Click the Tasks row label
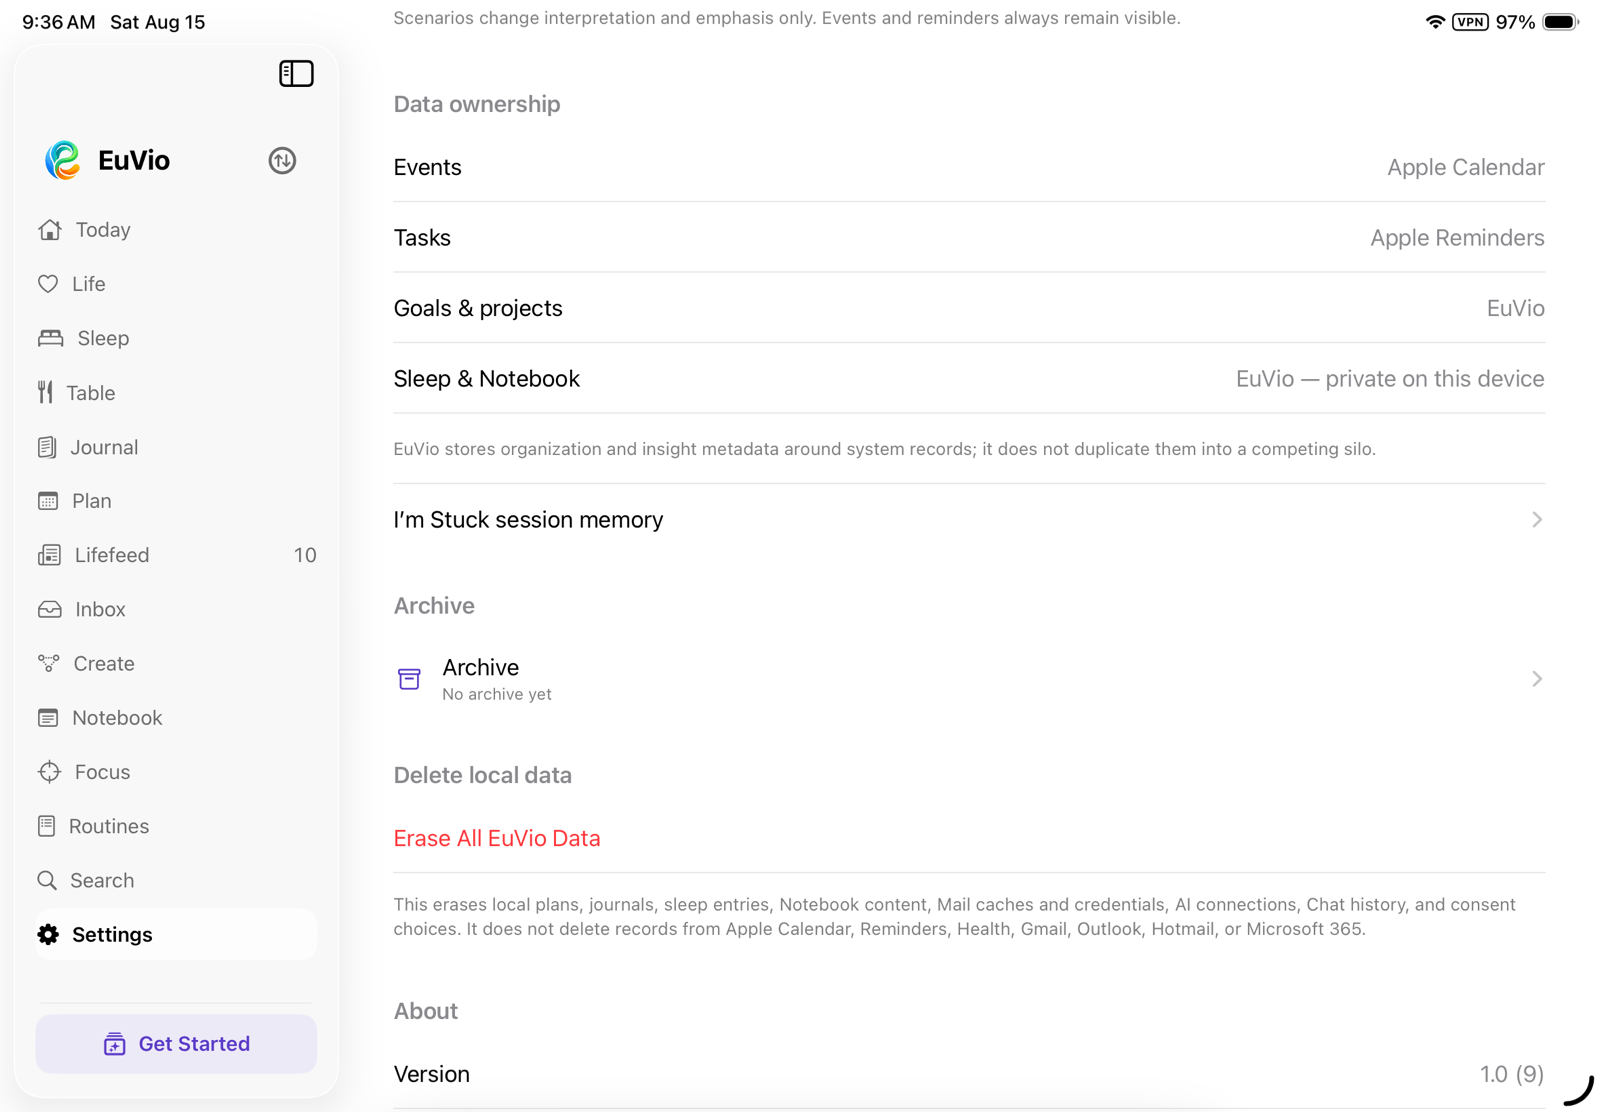The width and height of the screenshot is (1600, 1112). (422, 238)
